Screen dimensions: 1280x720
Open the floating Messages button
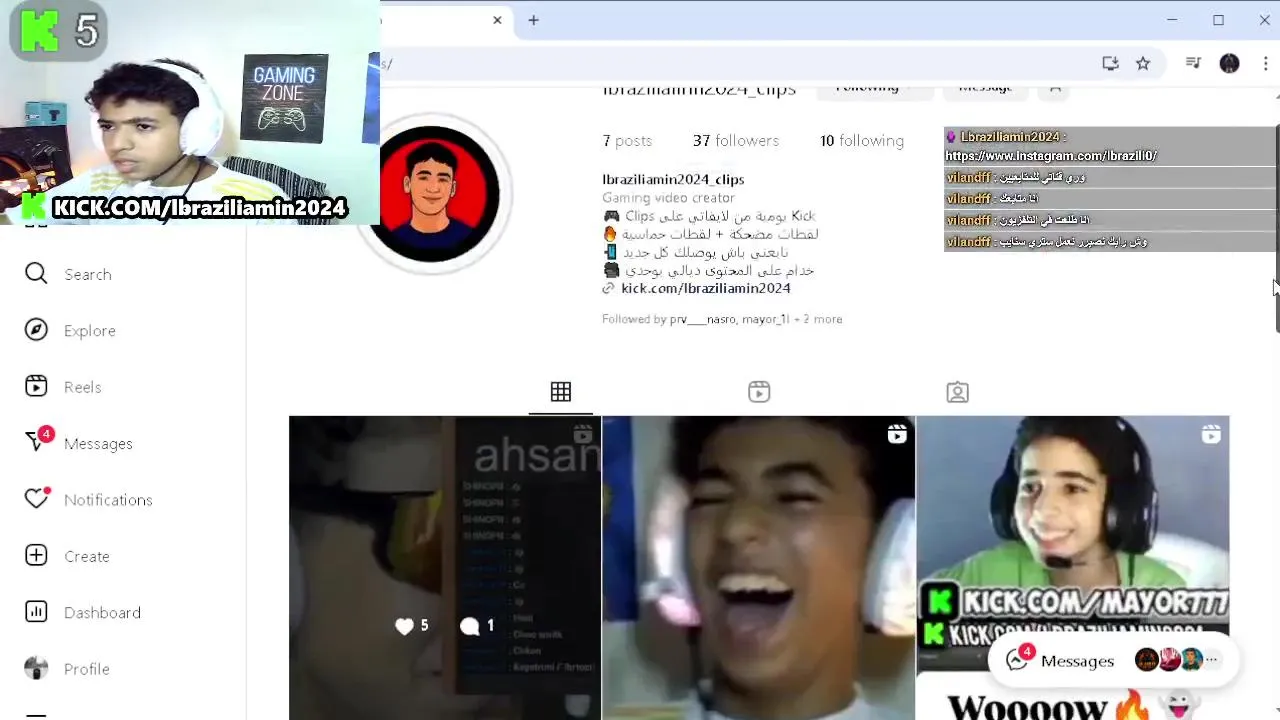[x=1113, y=660]
